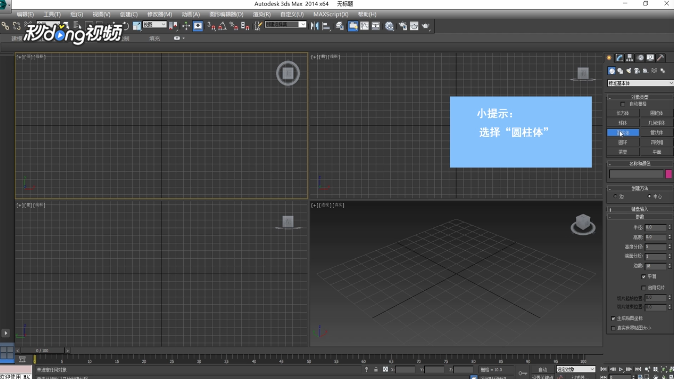Image resolution: width=674 pixels, height=379 pixels.
Task: Toggle the Percent Snap icon
Action: (x=234, y=26)
